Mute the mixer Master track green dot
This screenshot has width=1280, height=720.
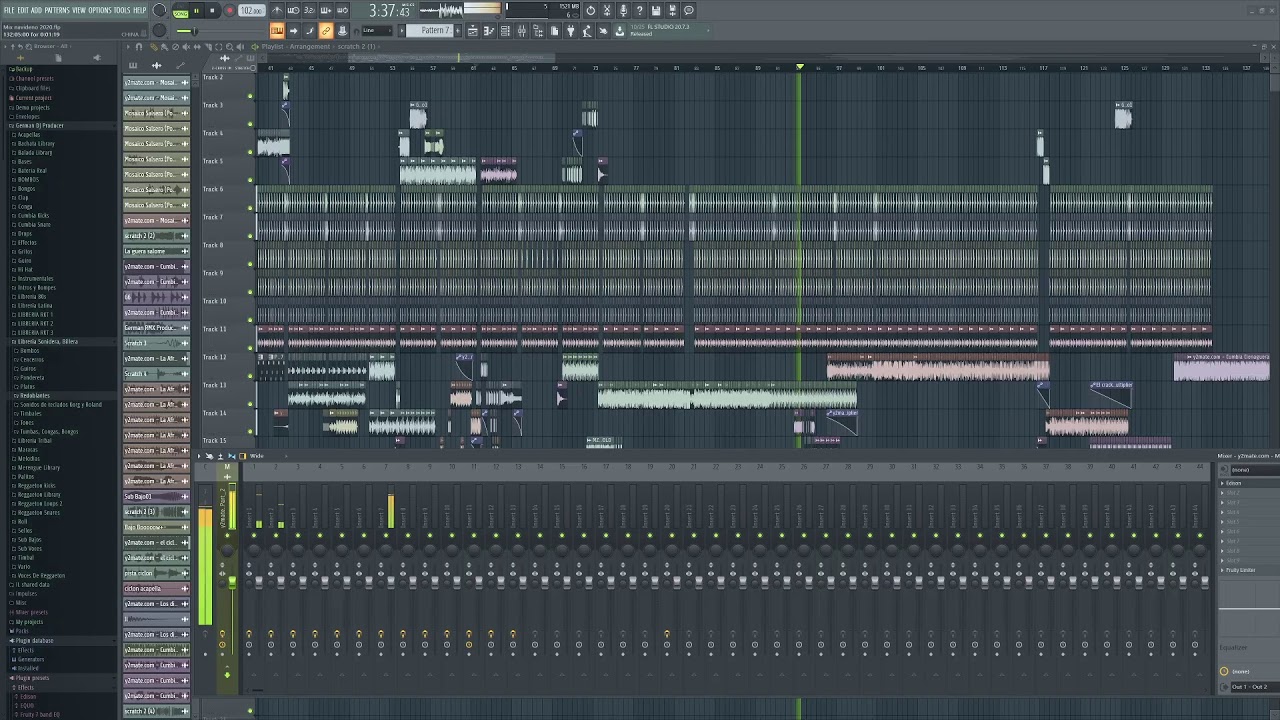coord(227,535)
